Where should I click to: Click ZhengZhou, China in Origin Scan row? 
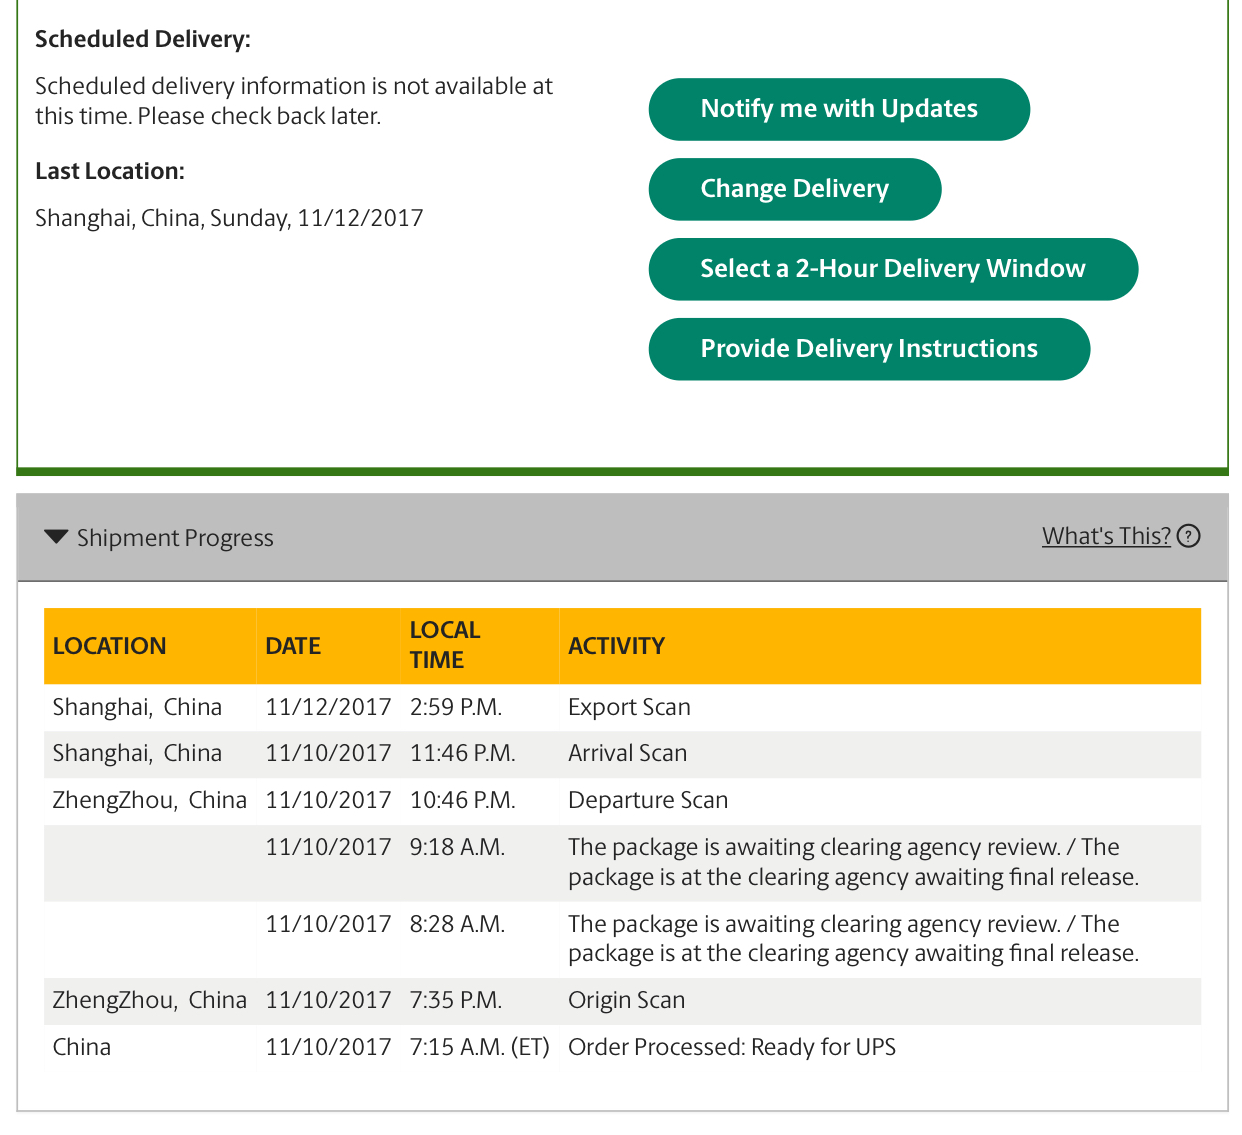click(x=150, y=1000)
